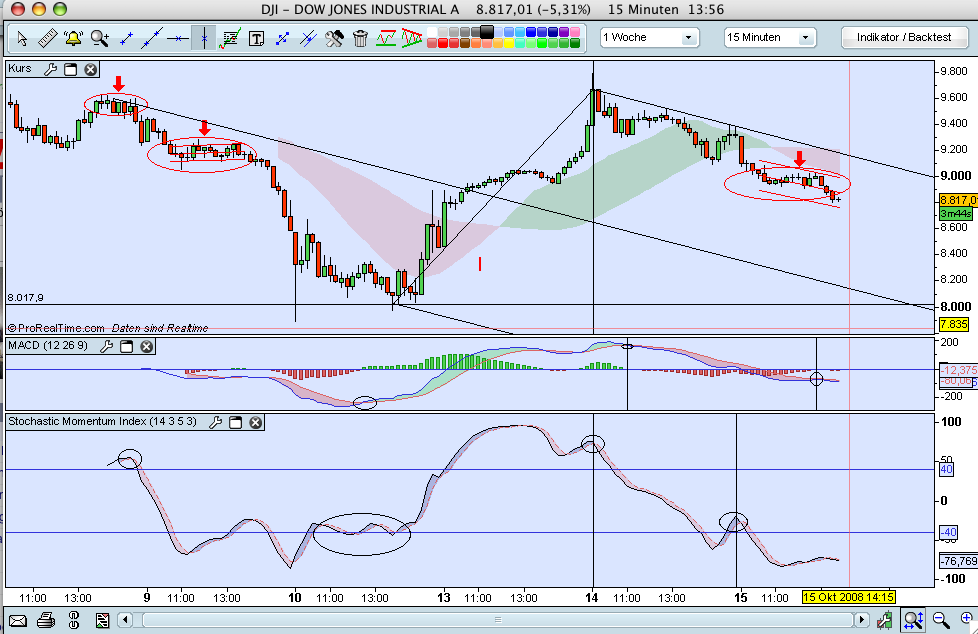Click the yellow '7.835' price label
This screenshot has width=978, height=634.
click(954, 324)
